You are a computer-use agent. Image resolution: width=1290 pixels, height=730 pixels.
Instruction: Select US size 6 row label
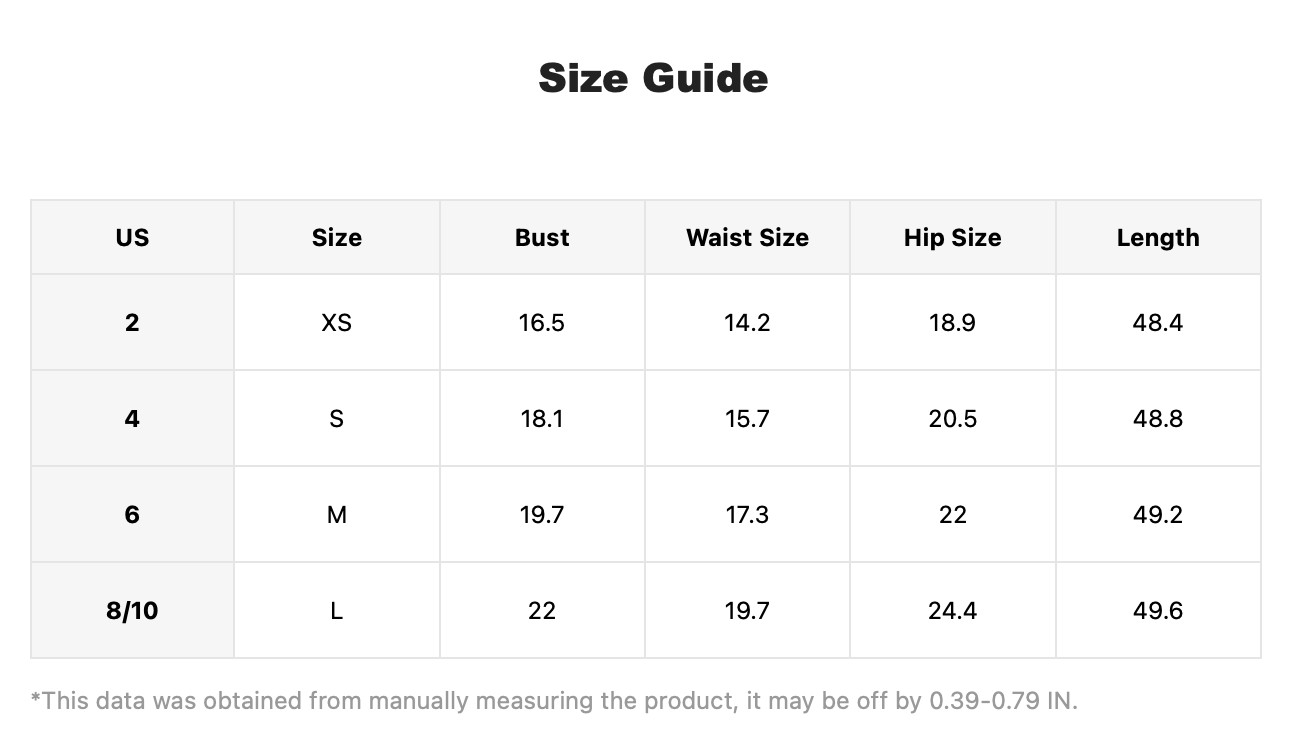[x=132, y=515]
